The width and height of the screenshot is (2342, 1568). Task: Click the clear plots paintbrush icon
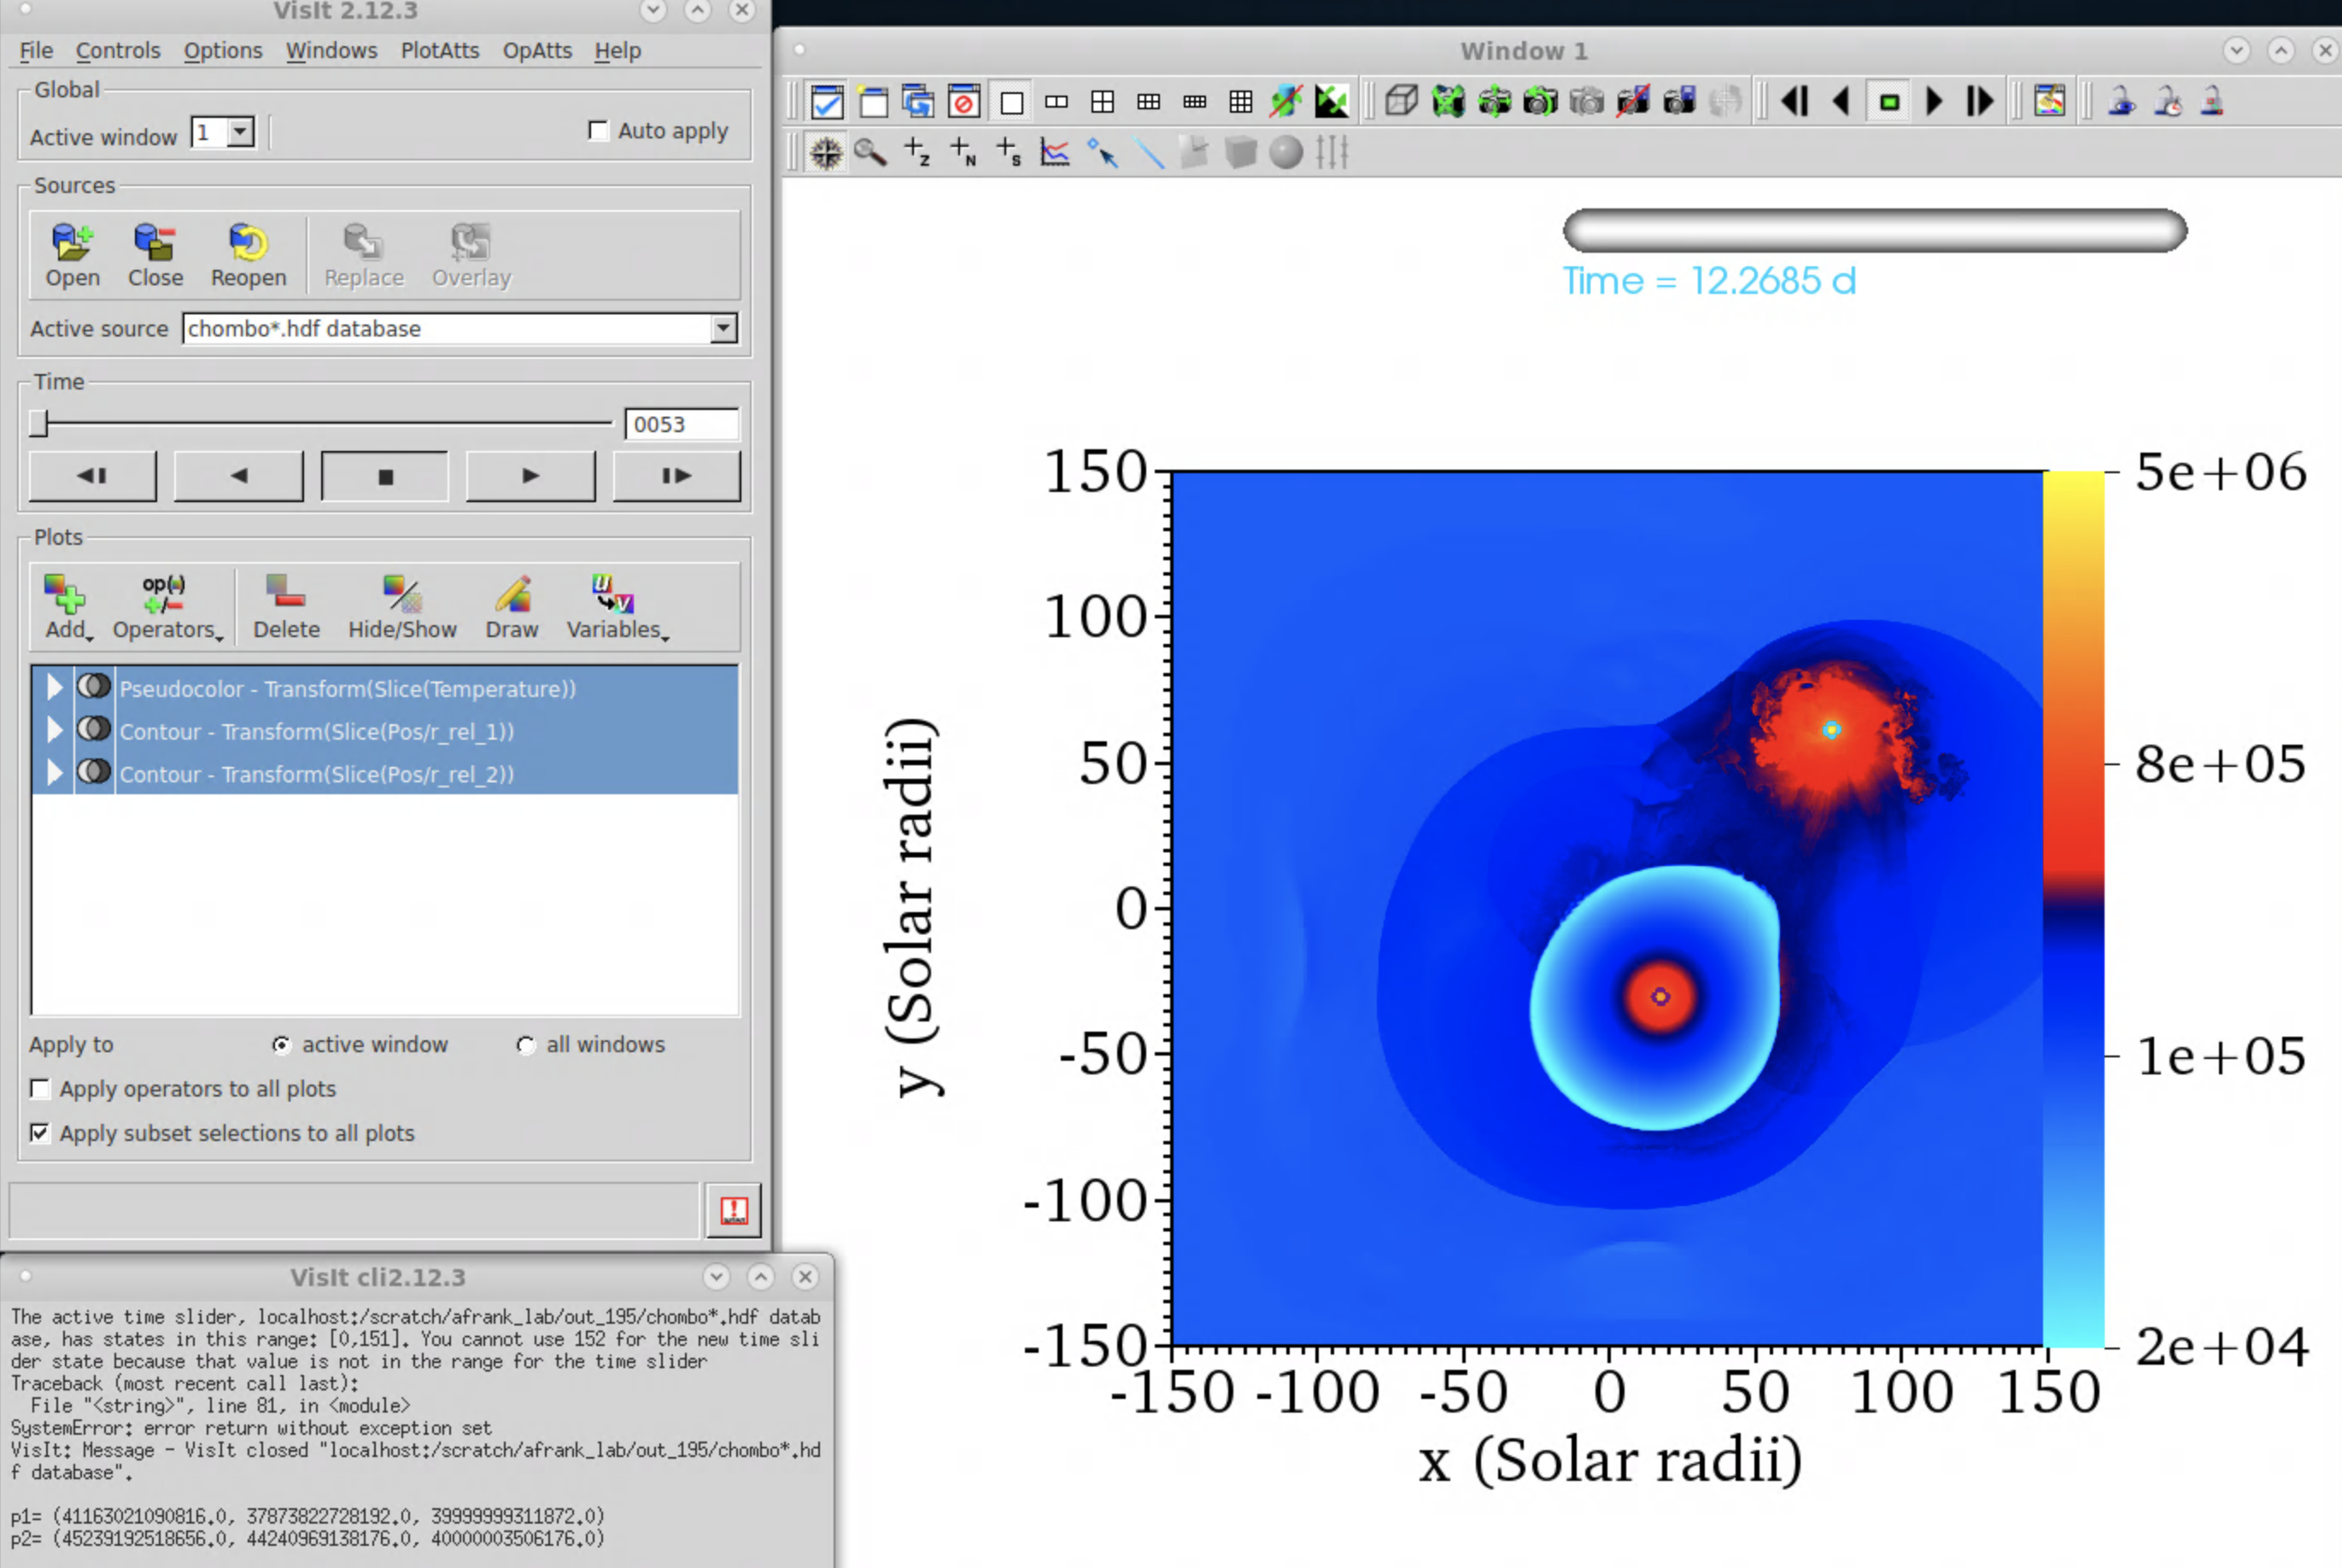[x=2049, y=101]
